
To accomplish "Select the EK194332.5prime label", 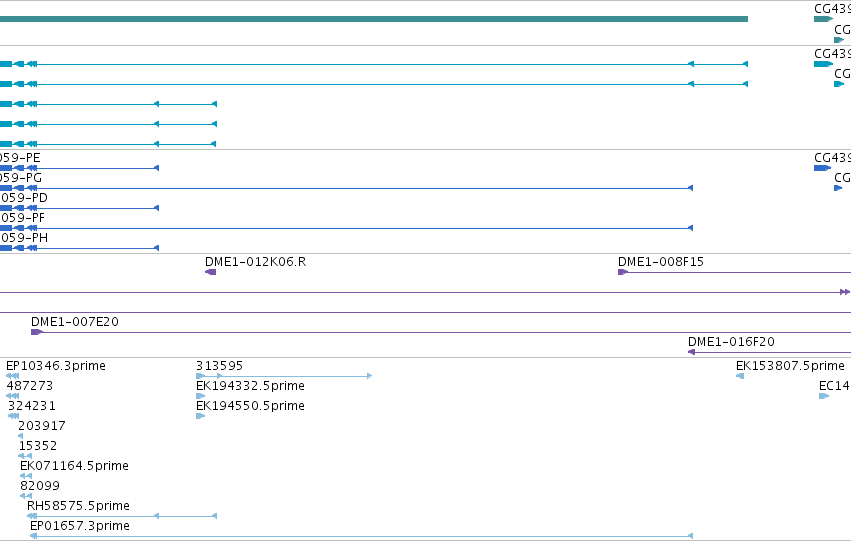I will (250, 386).
